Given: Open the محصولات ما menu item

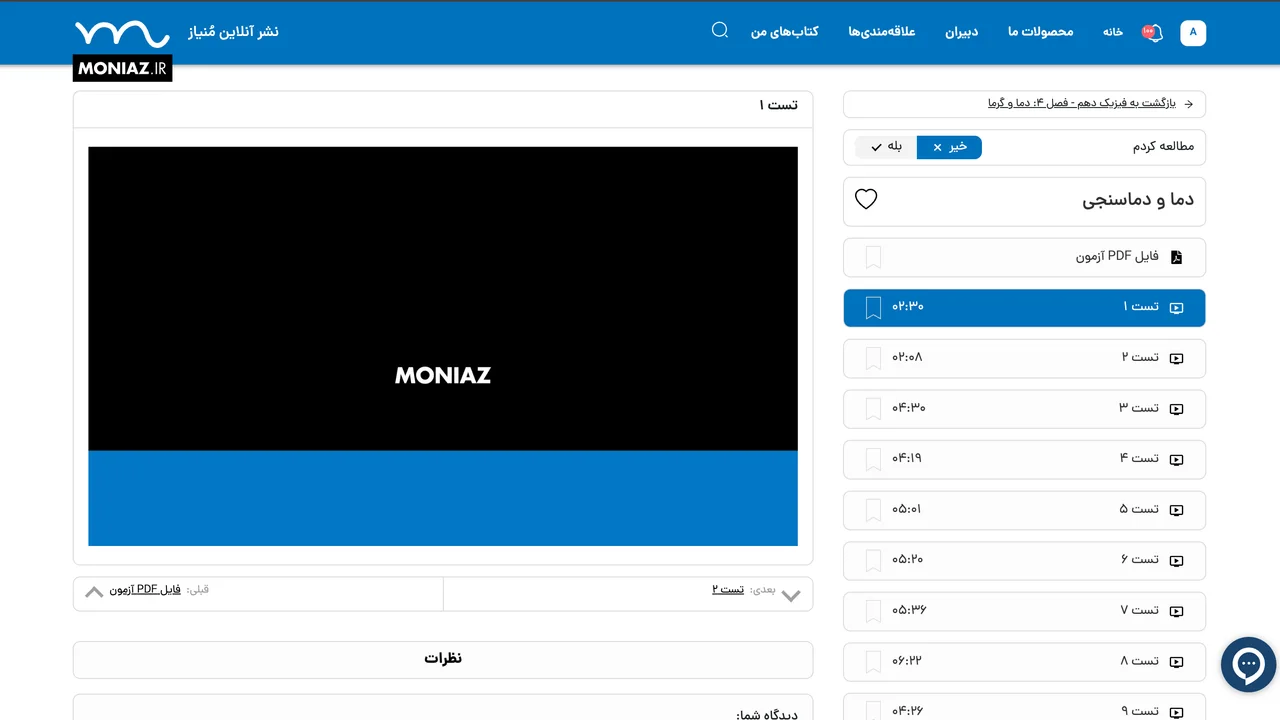Looking at the screenshot, I should [1040, 32].
